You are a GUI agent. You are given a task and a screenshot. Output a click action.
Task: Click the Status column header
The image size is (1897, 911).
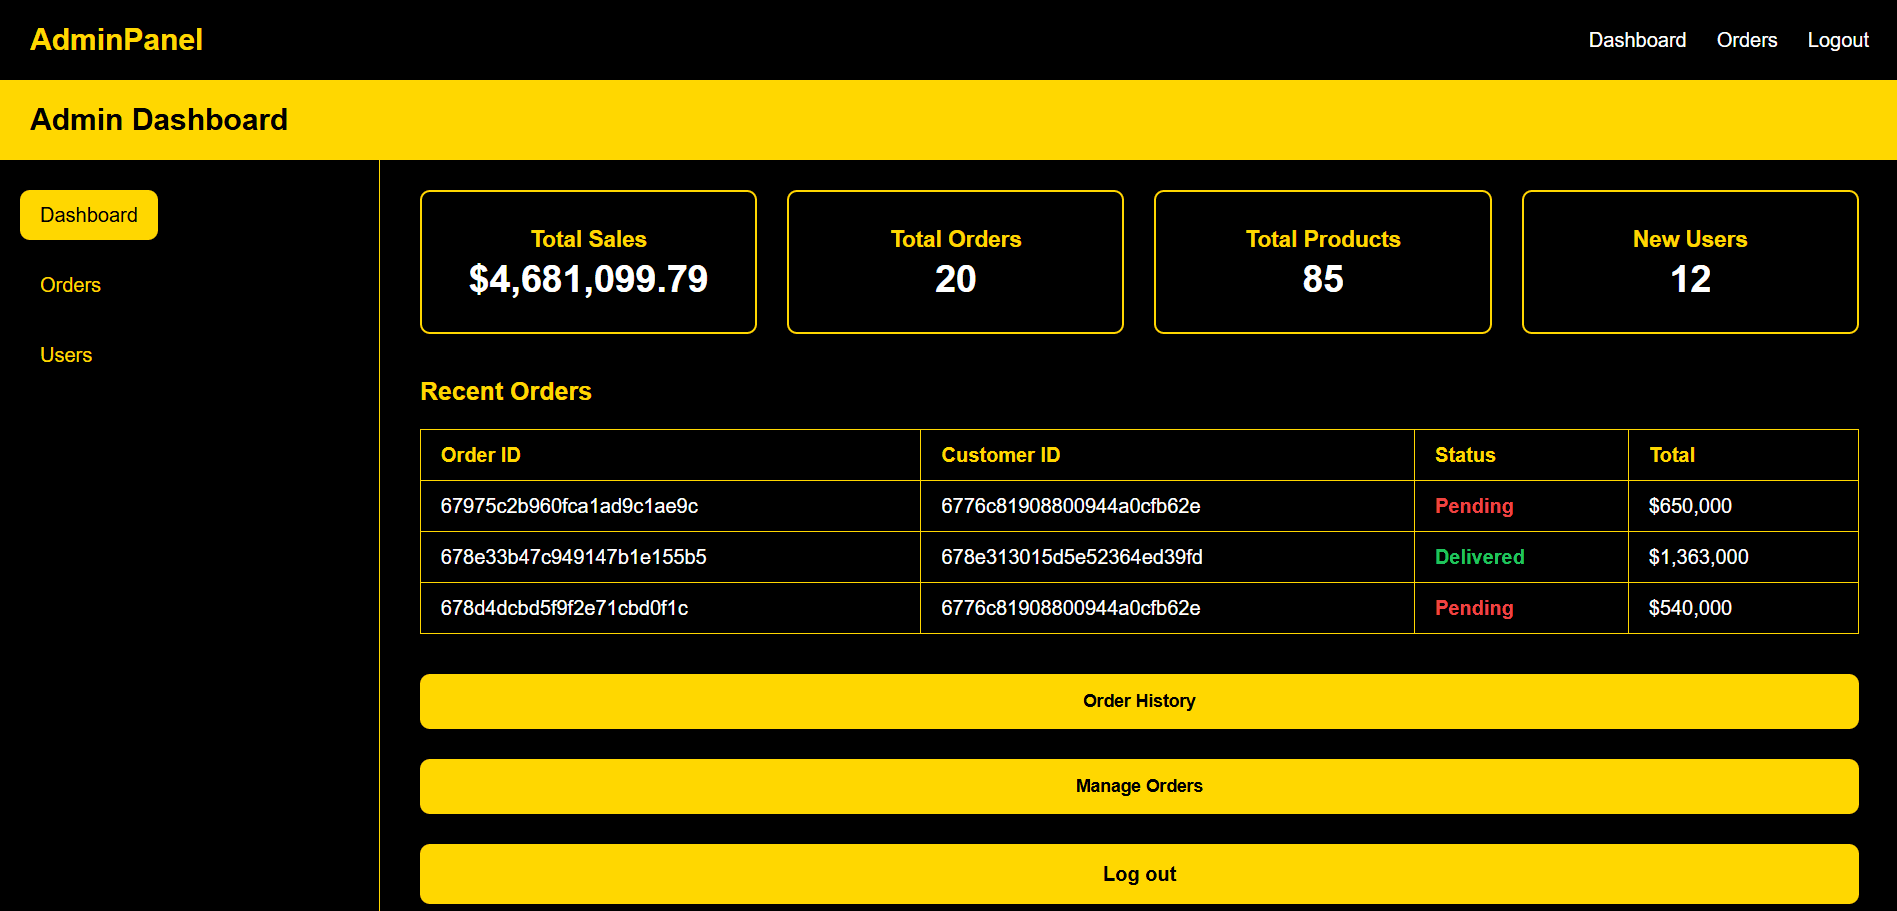pyautogui.click(x=1464, y=455)
